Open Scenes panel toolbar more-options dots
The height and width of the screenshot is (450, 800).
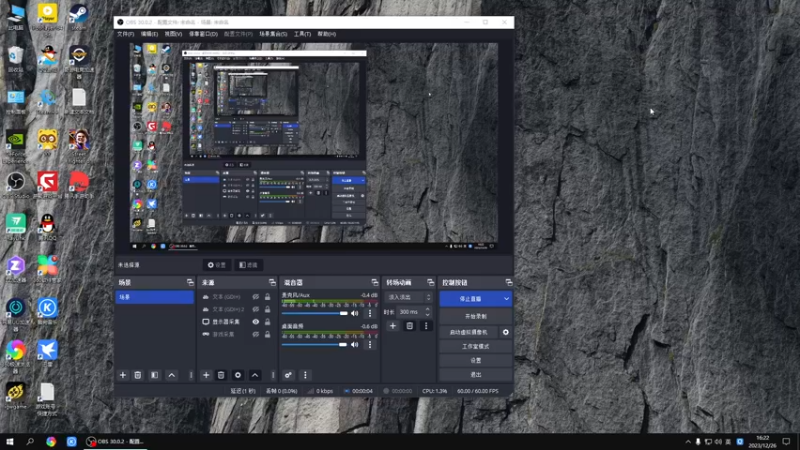tap(191, 375)
